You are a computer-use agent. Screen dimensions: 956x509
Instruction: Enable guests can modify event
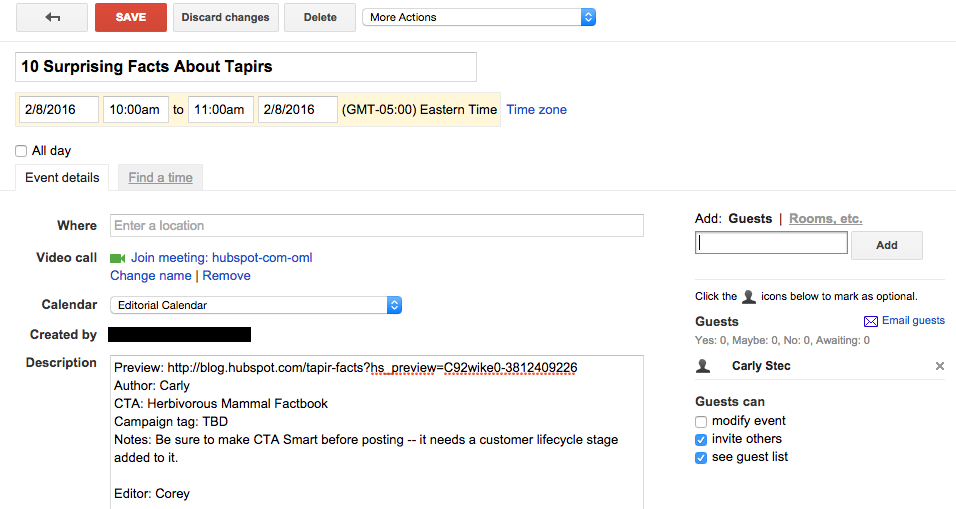tap(701, 421)
